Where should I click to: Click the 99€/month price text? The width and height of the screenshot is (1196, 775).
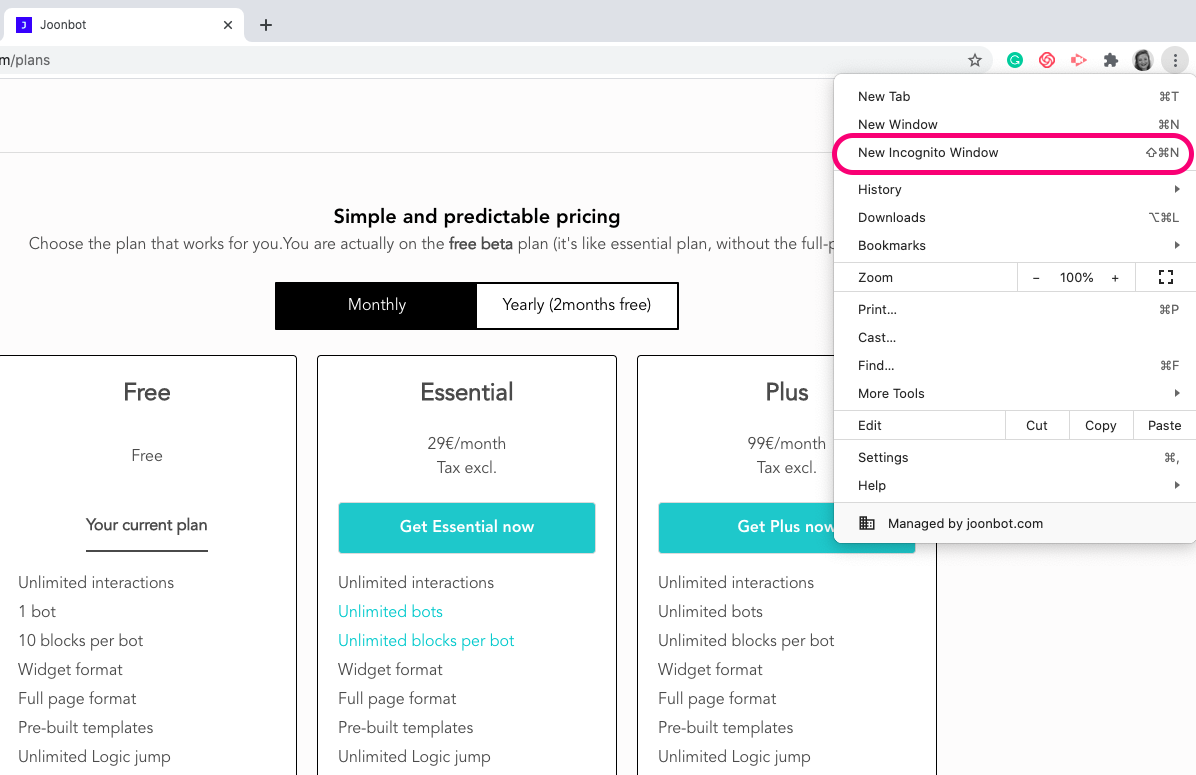pyautogui.click(x=786, y=444)
